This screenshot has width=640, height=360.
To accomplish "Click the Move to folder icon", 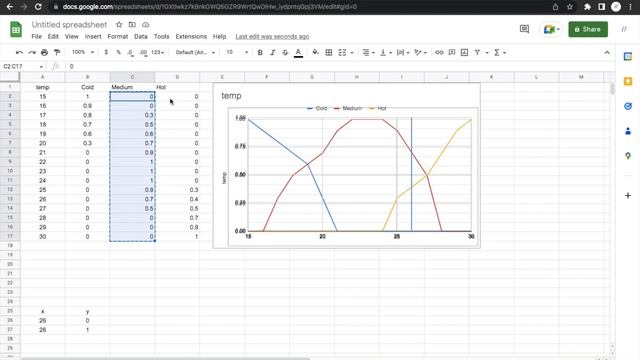I will 132,24.
